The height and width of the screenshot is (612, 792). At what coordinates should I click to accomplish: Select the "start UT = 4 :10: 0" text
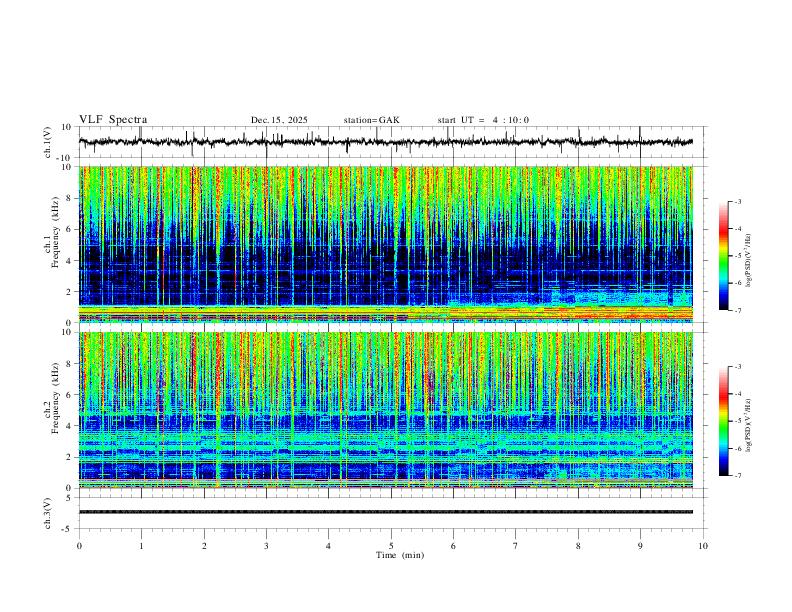483,120
